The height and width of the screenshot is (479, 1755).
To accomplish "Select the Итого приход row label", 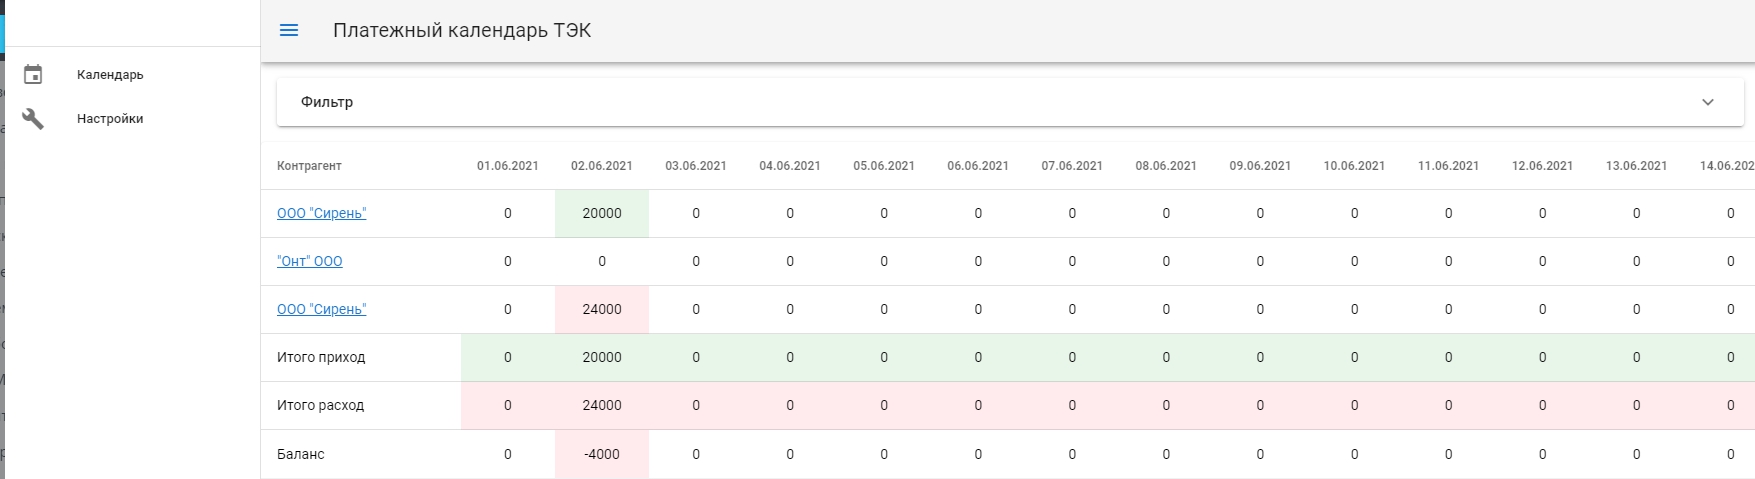I will [x=321, y=357].
